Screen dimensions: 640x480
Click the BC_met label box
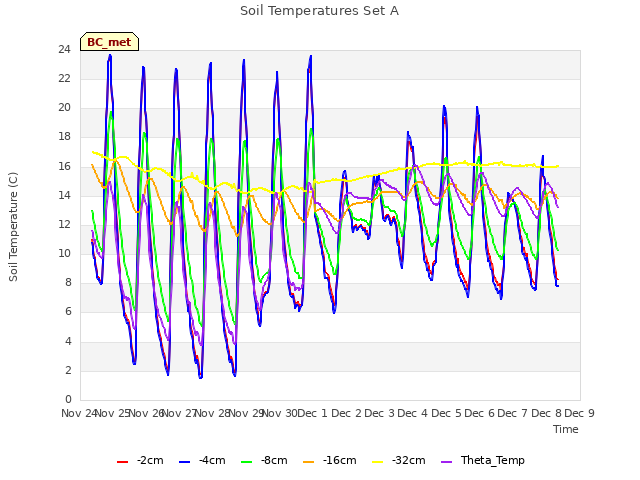tap(109, 42)
